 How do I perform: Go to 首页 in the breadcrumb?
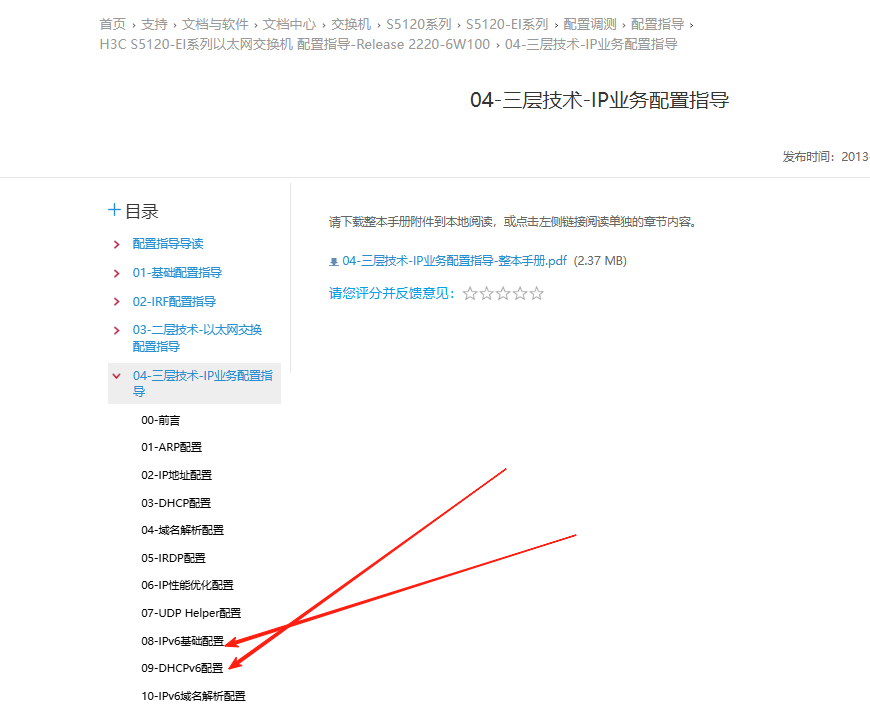[113, 24]
